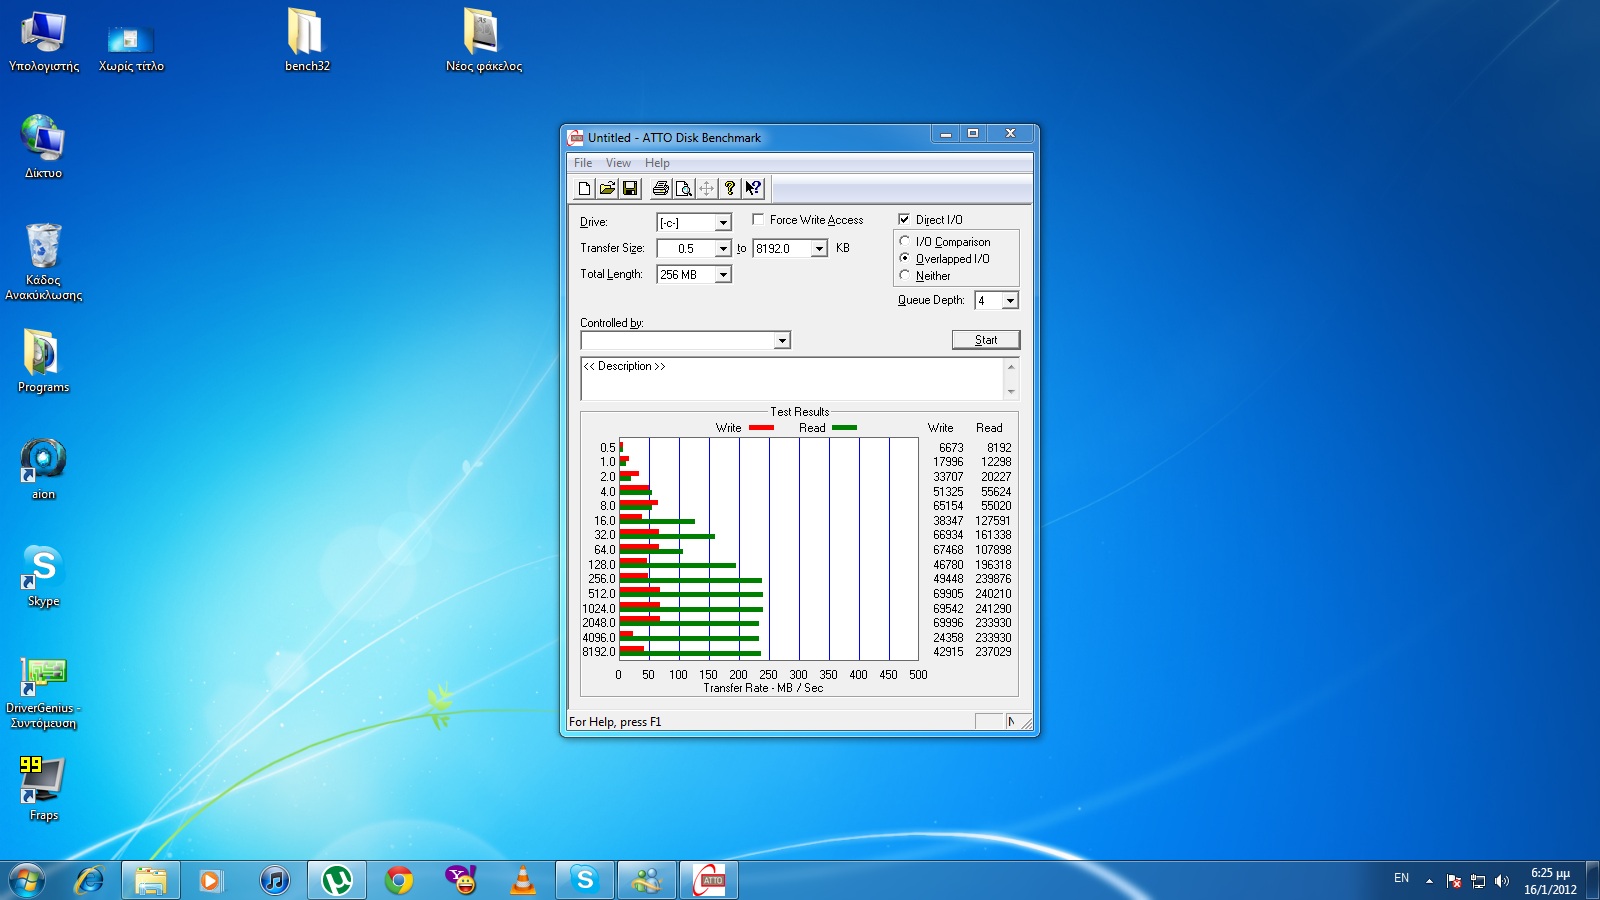
Task: Switch to uTorrent in taskbar
Action: pos(337,881)
